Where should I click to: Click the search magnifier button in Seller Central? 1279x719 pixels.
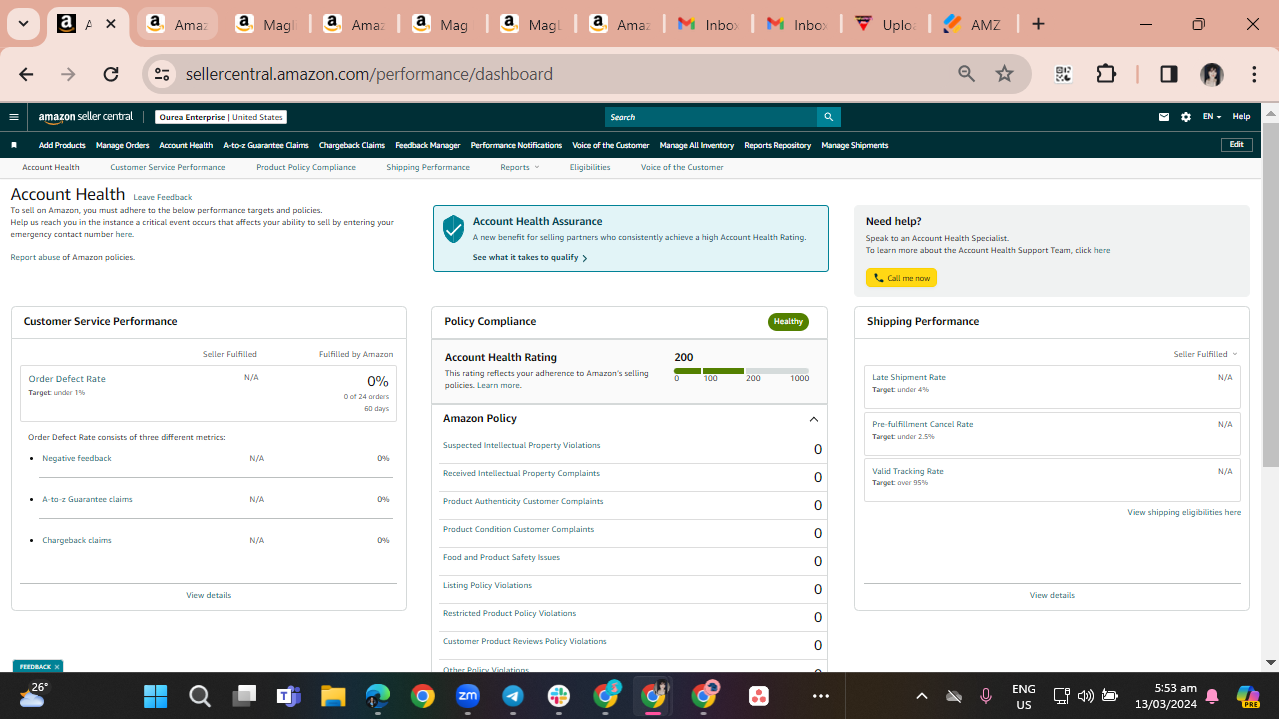point(828,117)
